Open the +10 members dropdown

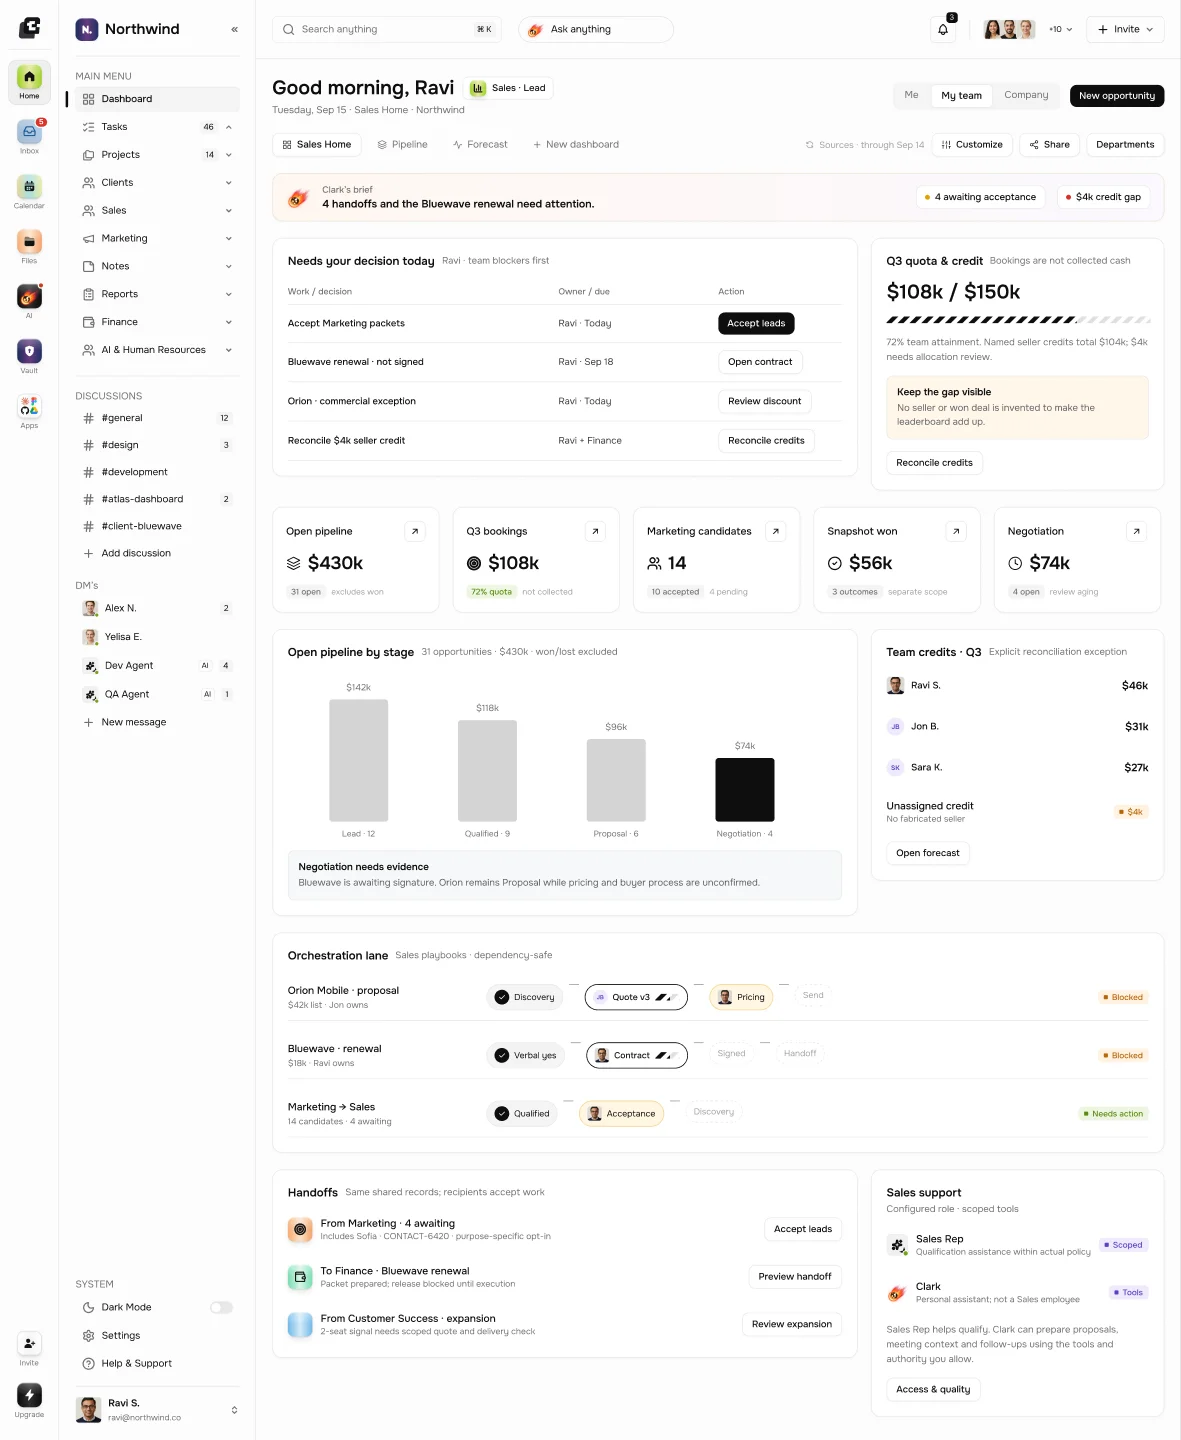(1060, 29)
